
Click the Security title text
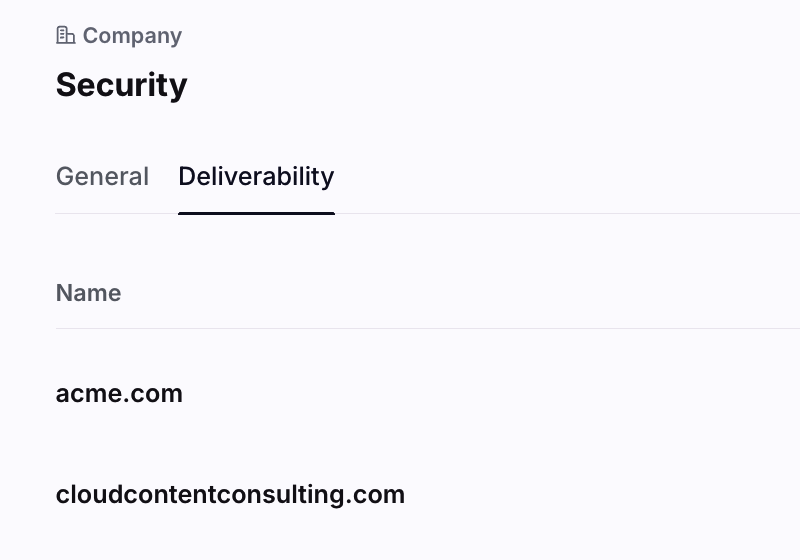pos(121,85)
